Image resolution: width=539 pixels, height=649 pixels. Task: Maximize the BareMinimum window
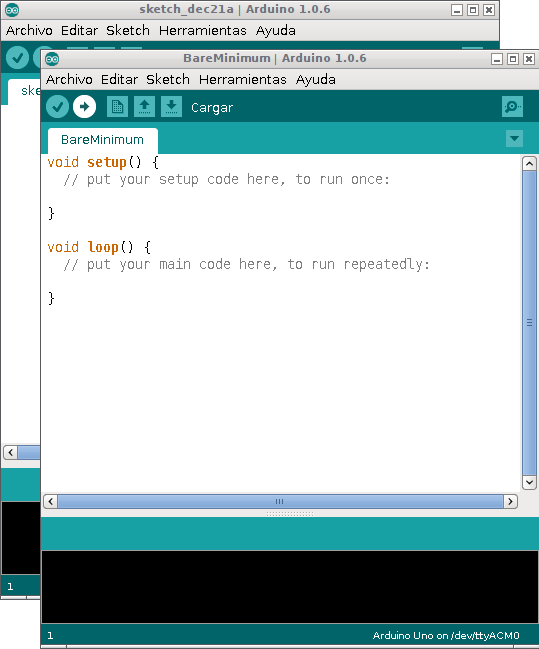click(x=513, y=59)
